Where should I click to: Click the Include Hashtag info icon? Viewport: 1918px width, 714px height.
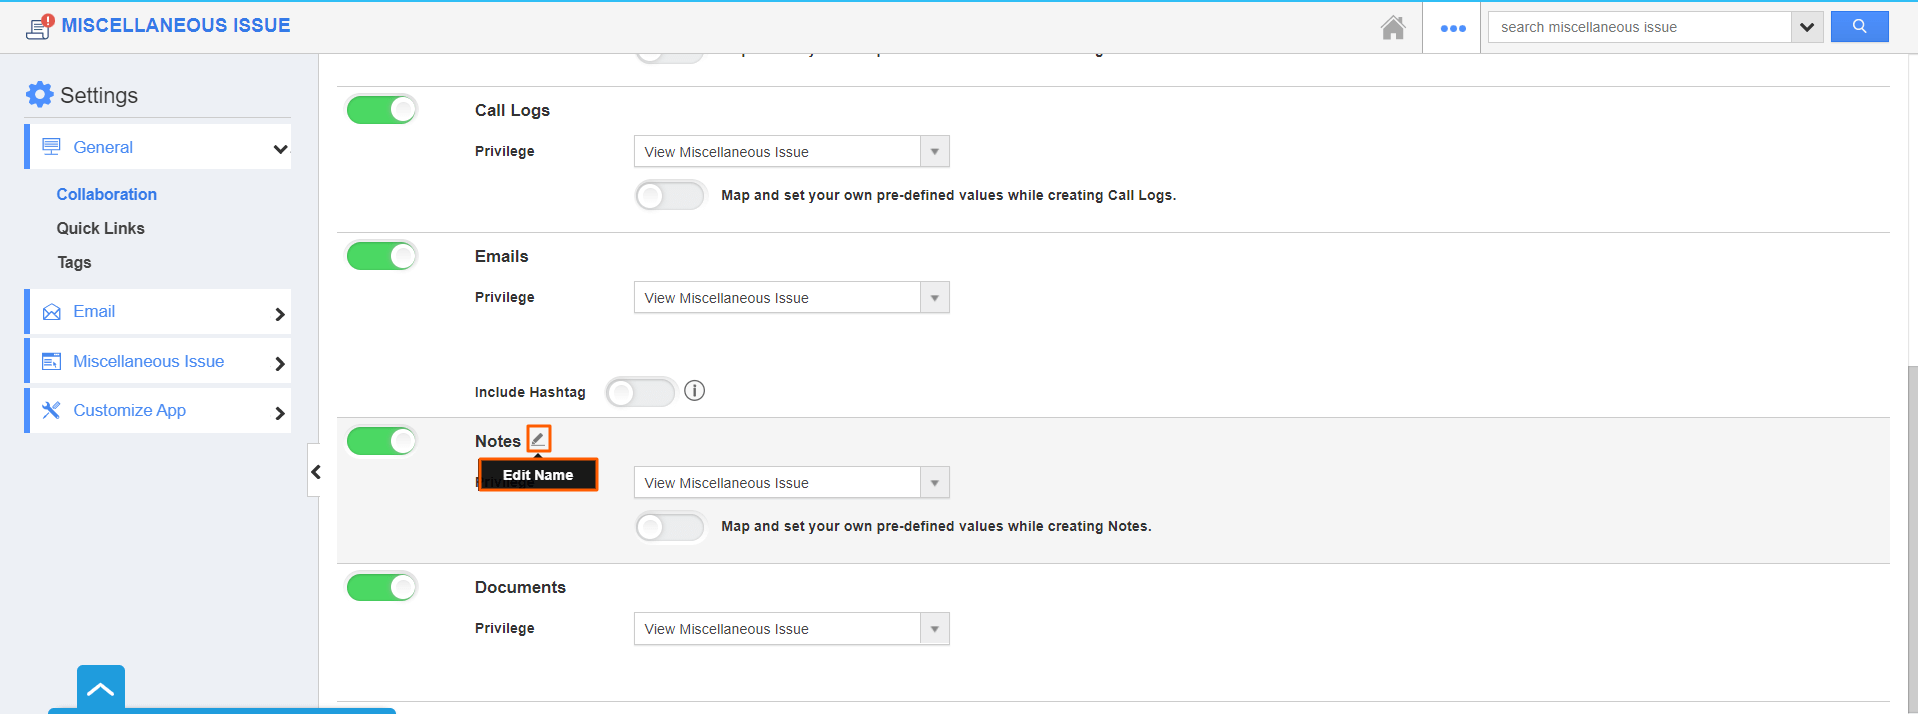695,391
